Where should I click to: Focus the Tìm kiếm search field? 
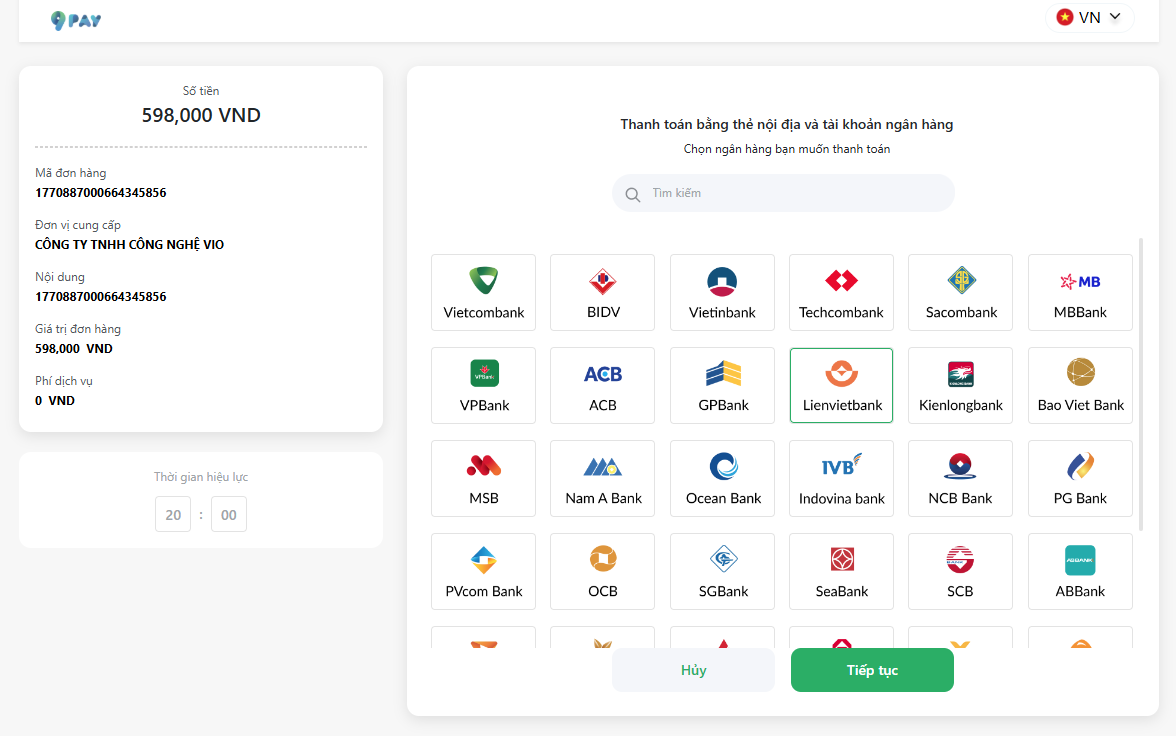click(x=783, y=194)
